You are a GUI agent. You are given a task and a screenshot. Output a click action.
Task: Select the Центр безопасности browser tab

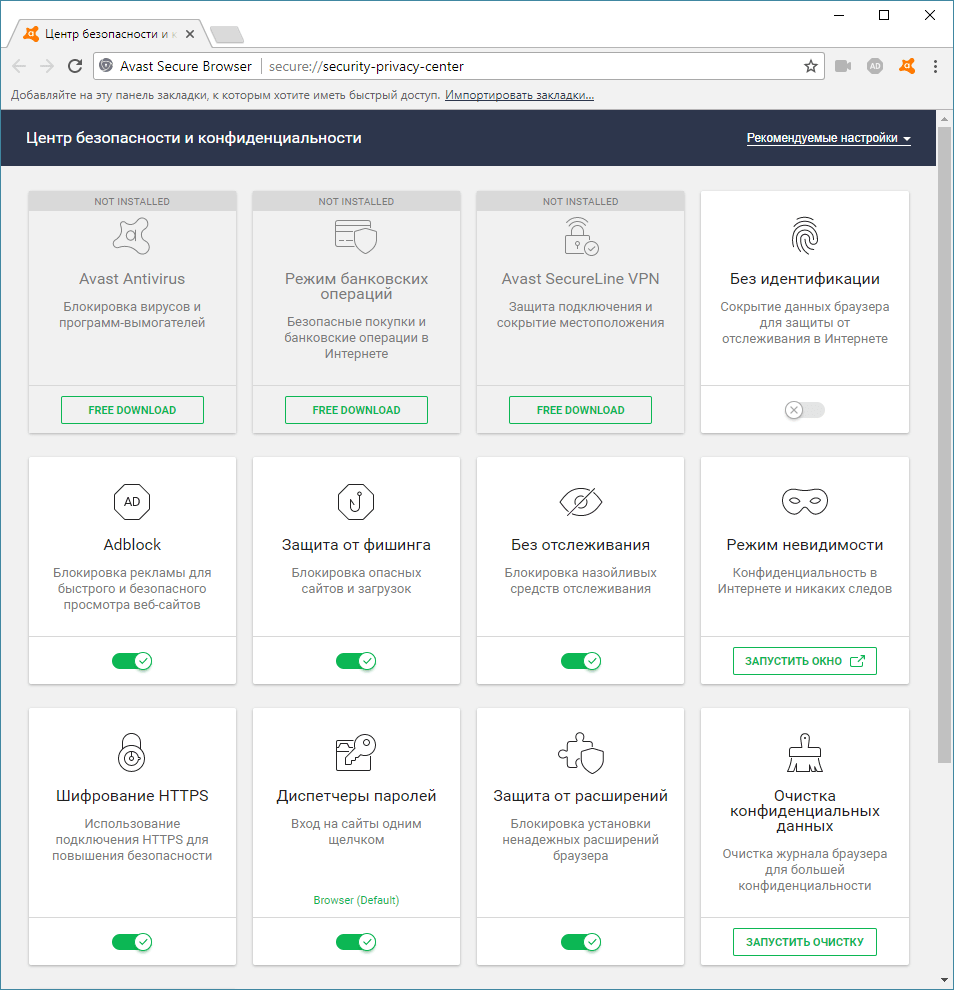109,34
